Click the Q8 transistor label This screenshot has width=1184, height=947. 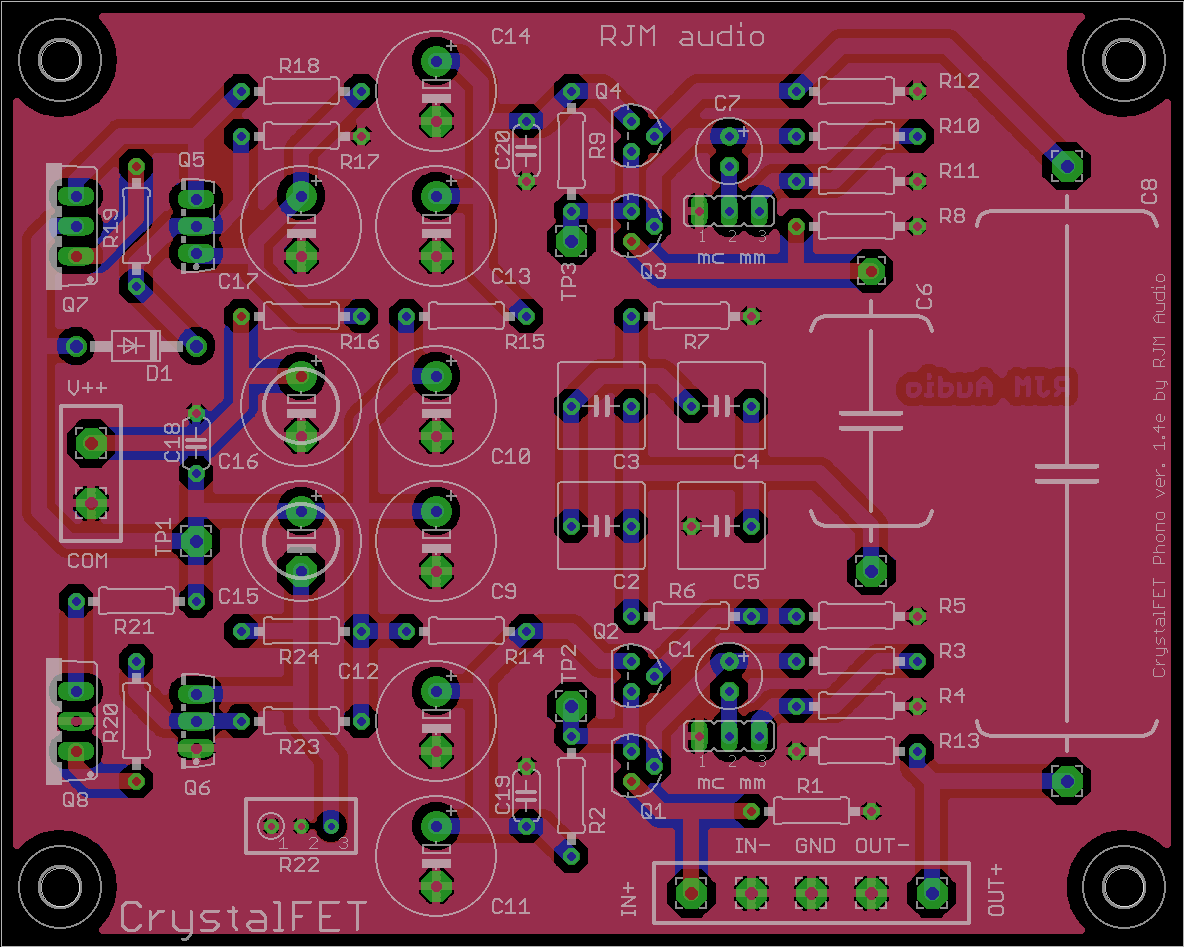tap(76, 799)
